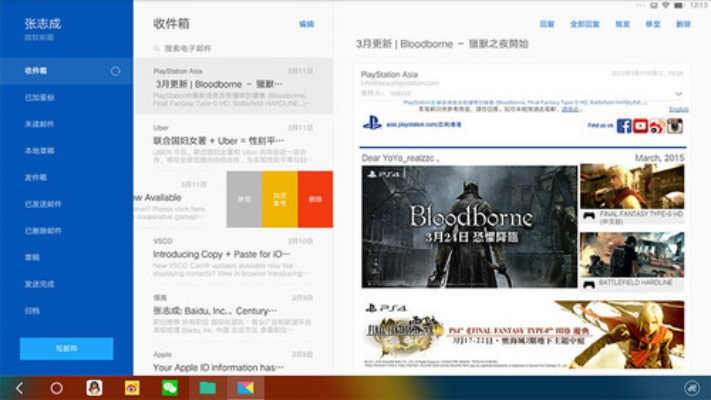Open WeChat from the taskbar
The width and height of the screenshot is (711, 400).
(170, 388)
